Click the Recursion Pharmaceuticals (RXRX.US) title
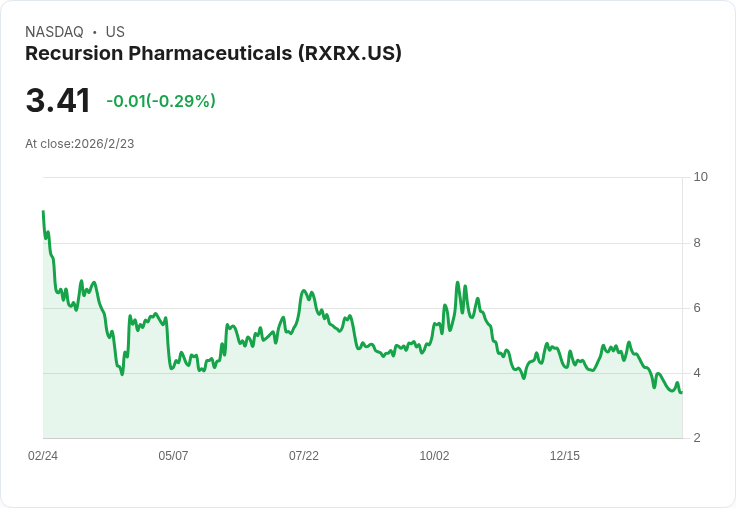This screenshot has width=736, height=508. click(x=213, y=54)
